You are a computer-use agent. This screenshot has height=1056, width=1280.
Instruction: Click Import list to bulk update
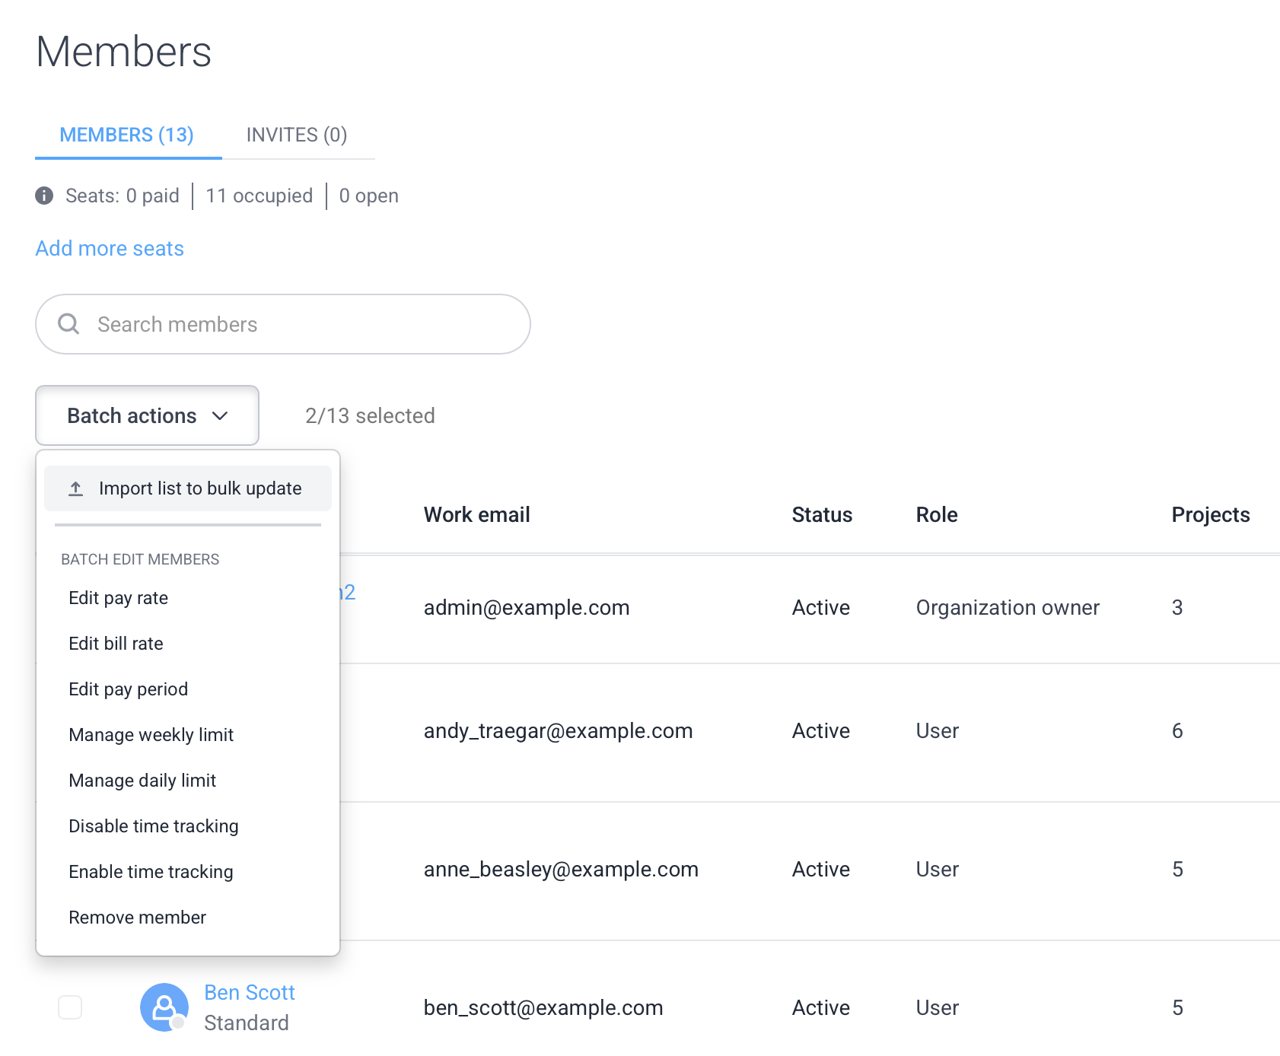click(200, 489)
